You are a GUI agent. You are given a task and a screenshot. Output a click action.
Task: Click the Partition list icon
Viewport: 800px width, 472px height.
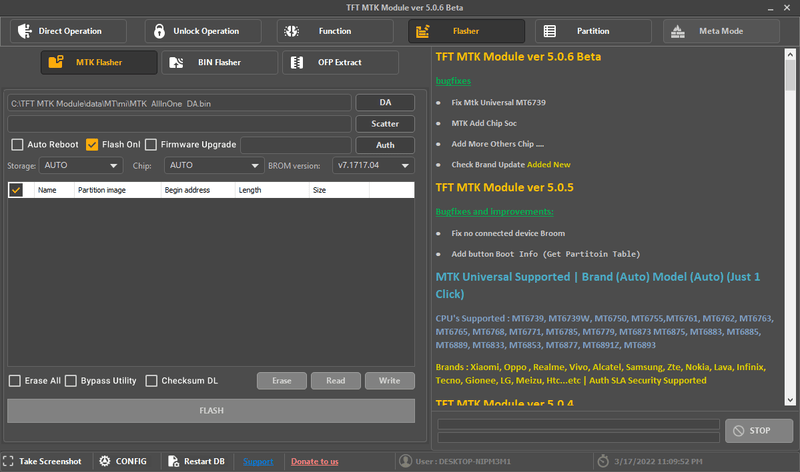click(549, 31)
